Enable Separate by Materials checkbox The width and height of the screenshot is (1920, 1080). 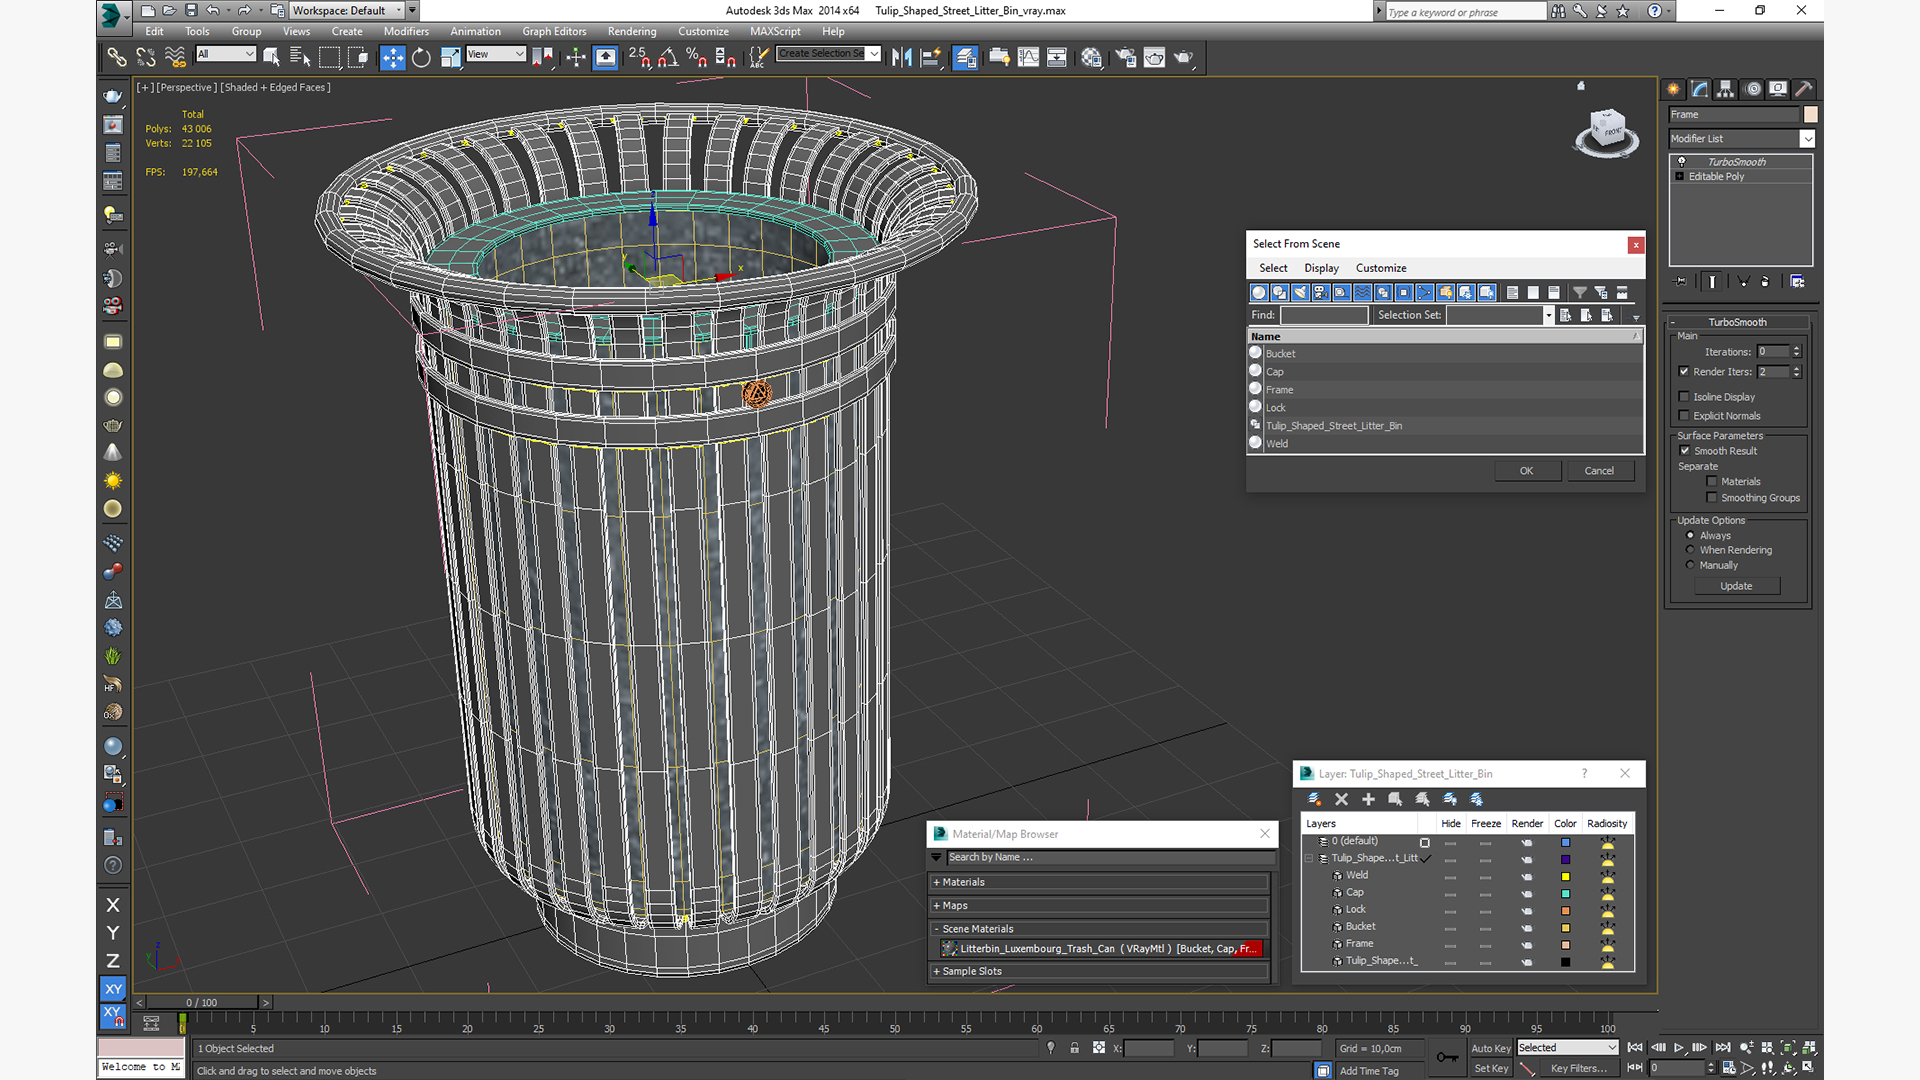pos(1712,481)
